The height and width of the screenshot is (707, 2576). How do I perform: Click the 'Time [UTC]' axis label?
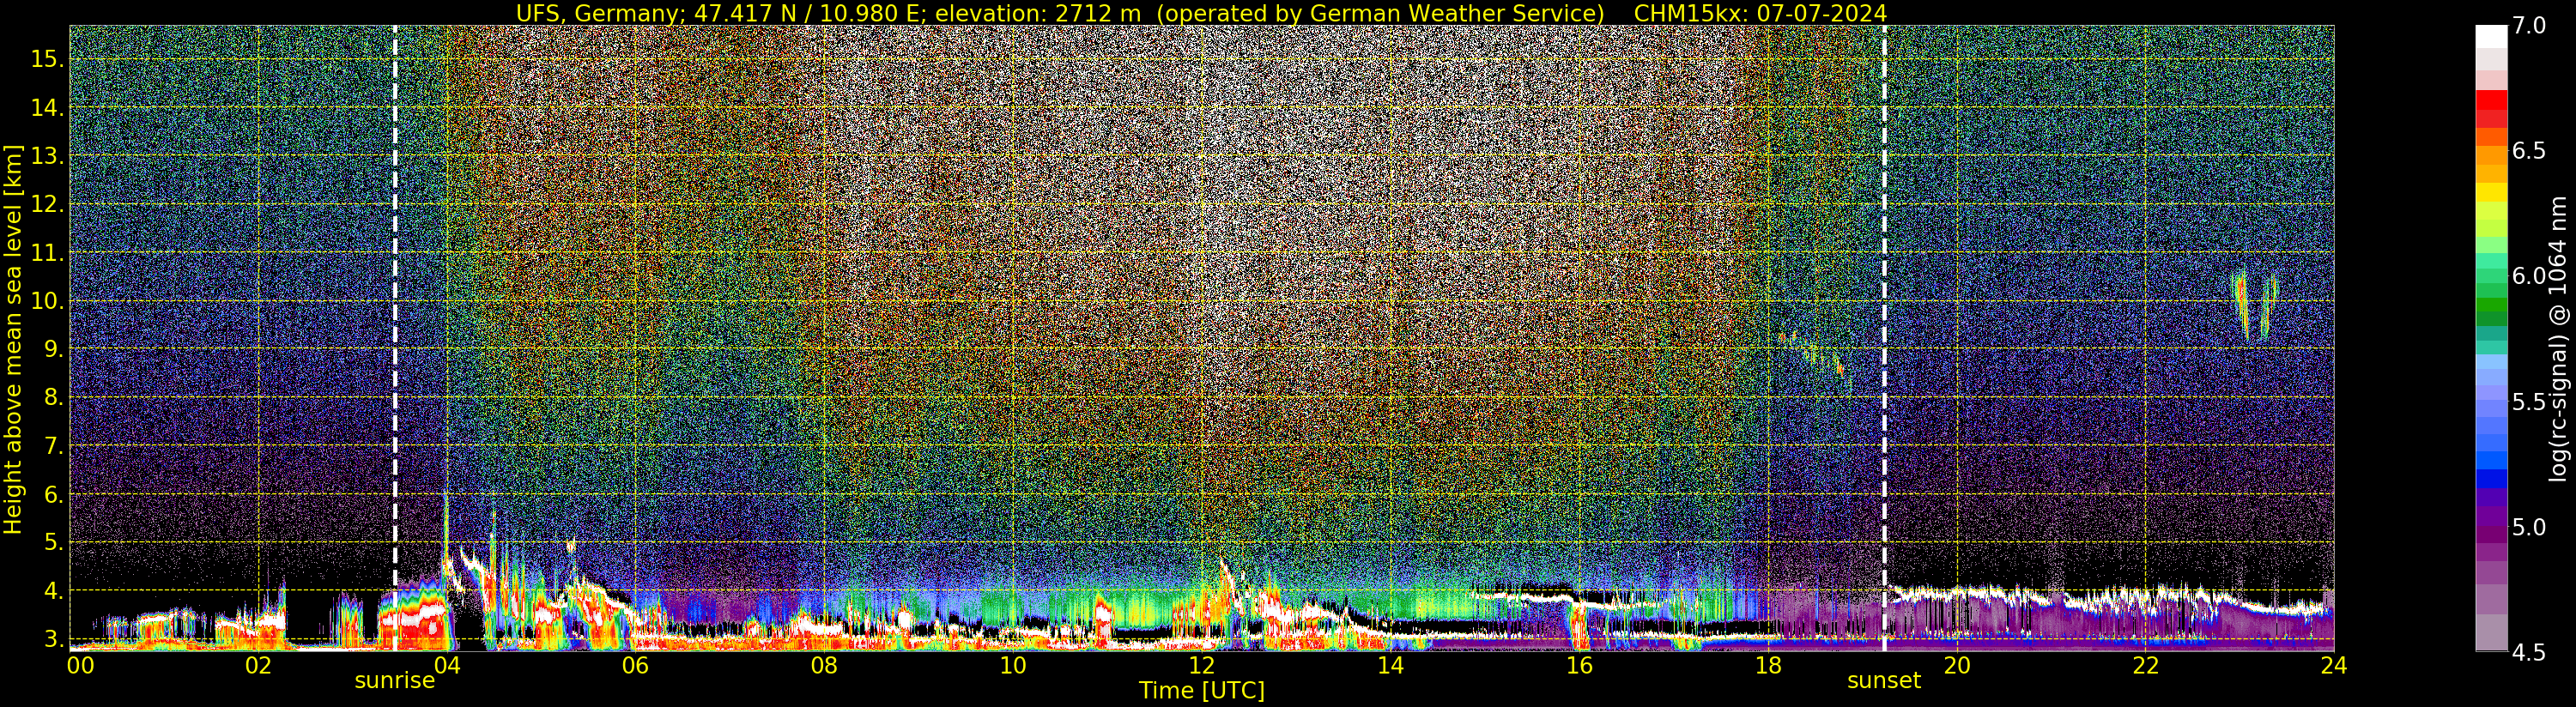pos(1202,691)
